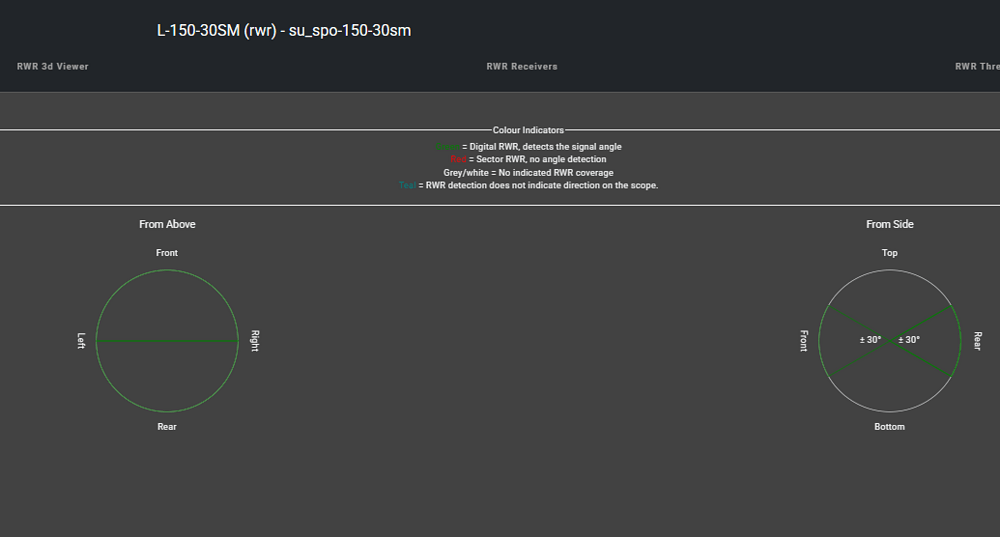Click the L-150-30SM page title
The width and height of the screenshot is (1000, 537).
pos(283,31)
